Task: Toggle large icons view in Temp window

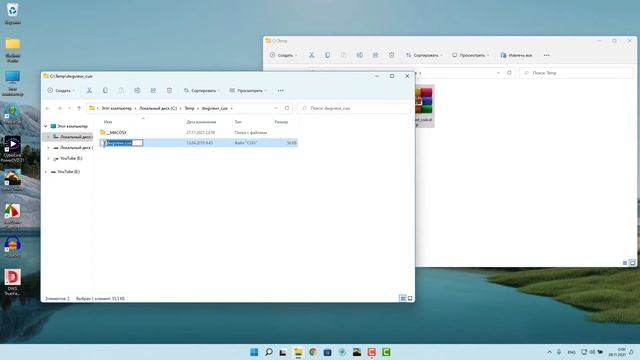Action: click(632, 263)
